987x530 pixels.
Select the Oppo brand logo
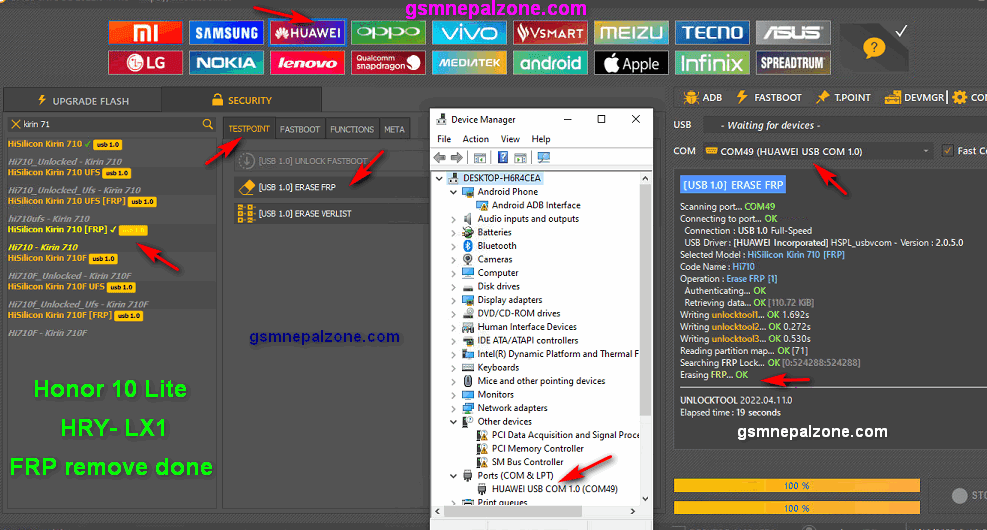388,33
